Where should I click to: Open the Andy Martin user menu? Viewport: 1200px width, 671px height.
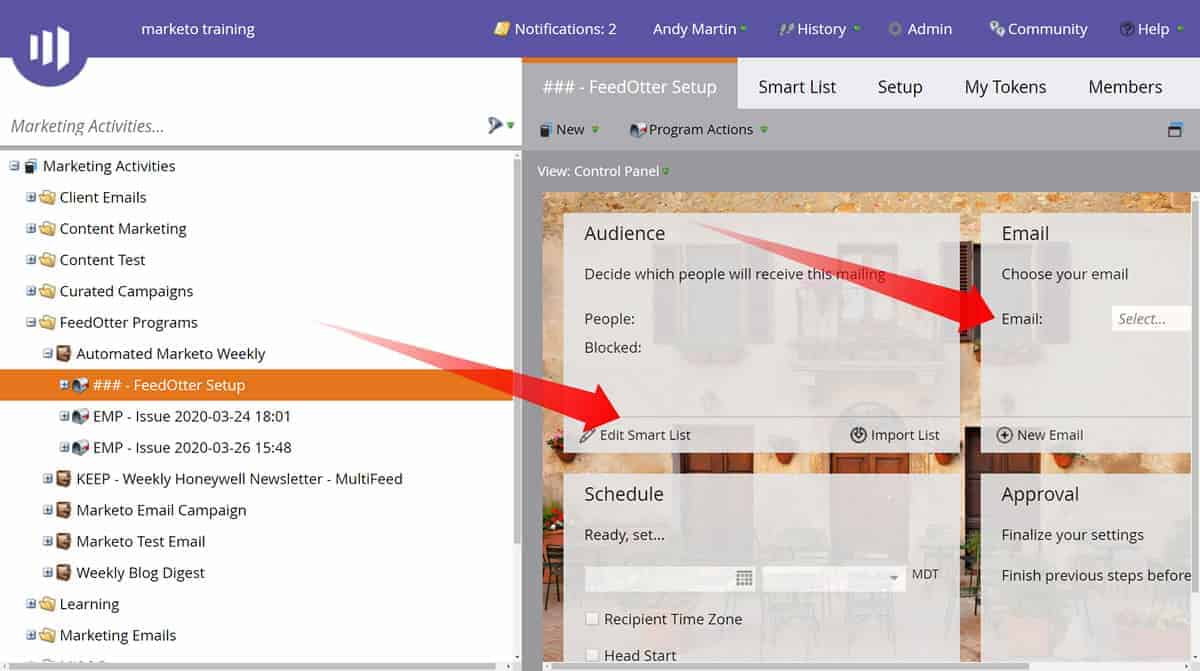700,29
